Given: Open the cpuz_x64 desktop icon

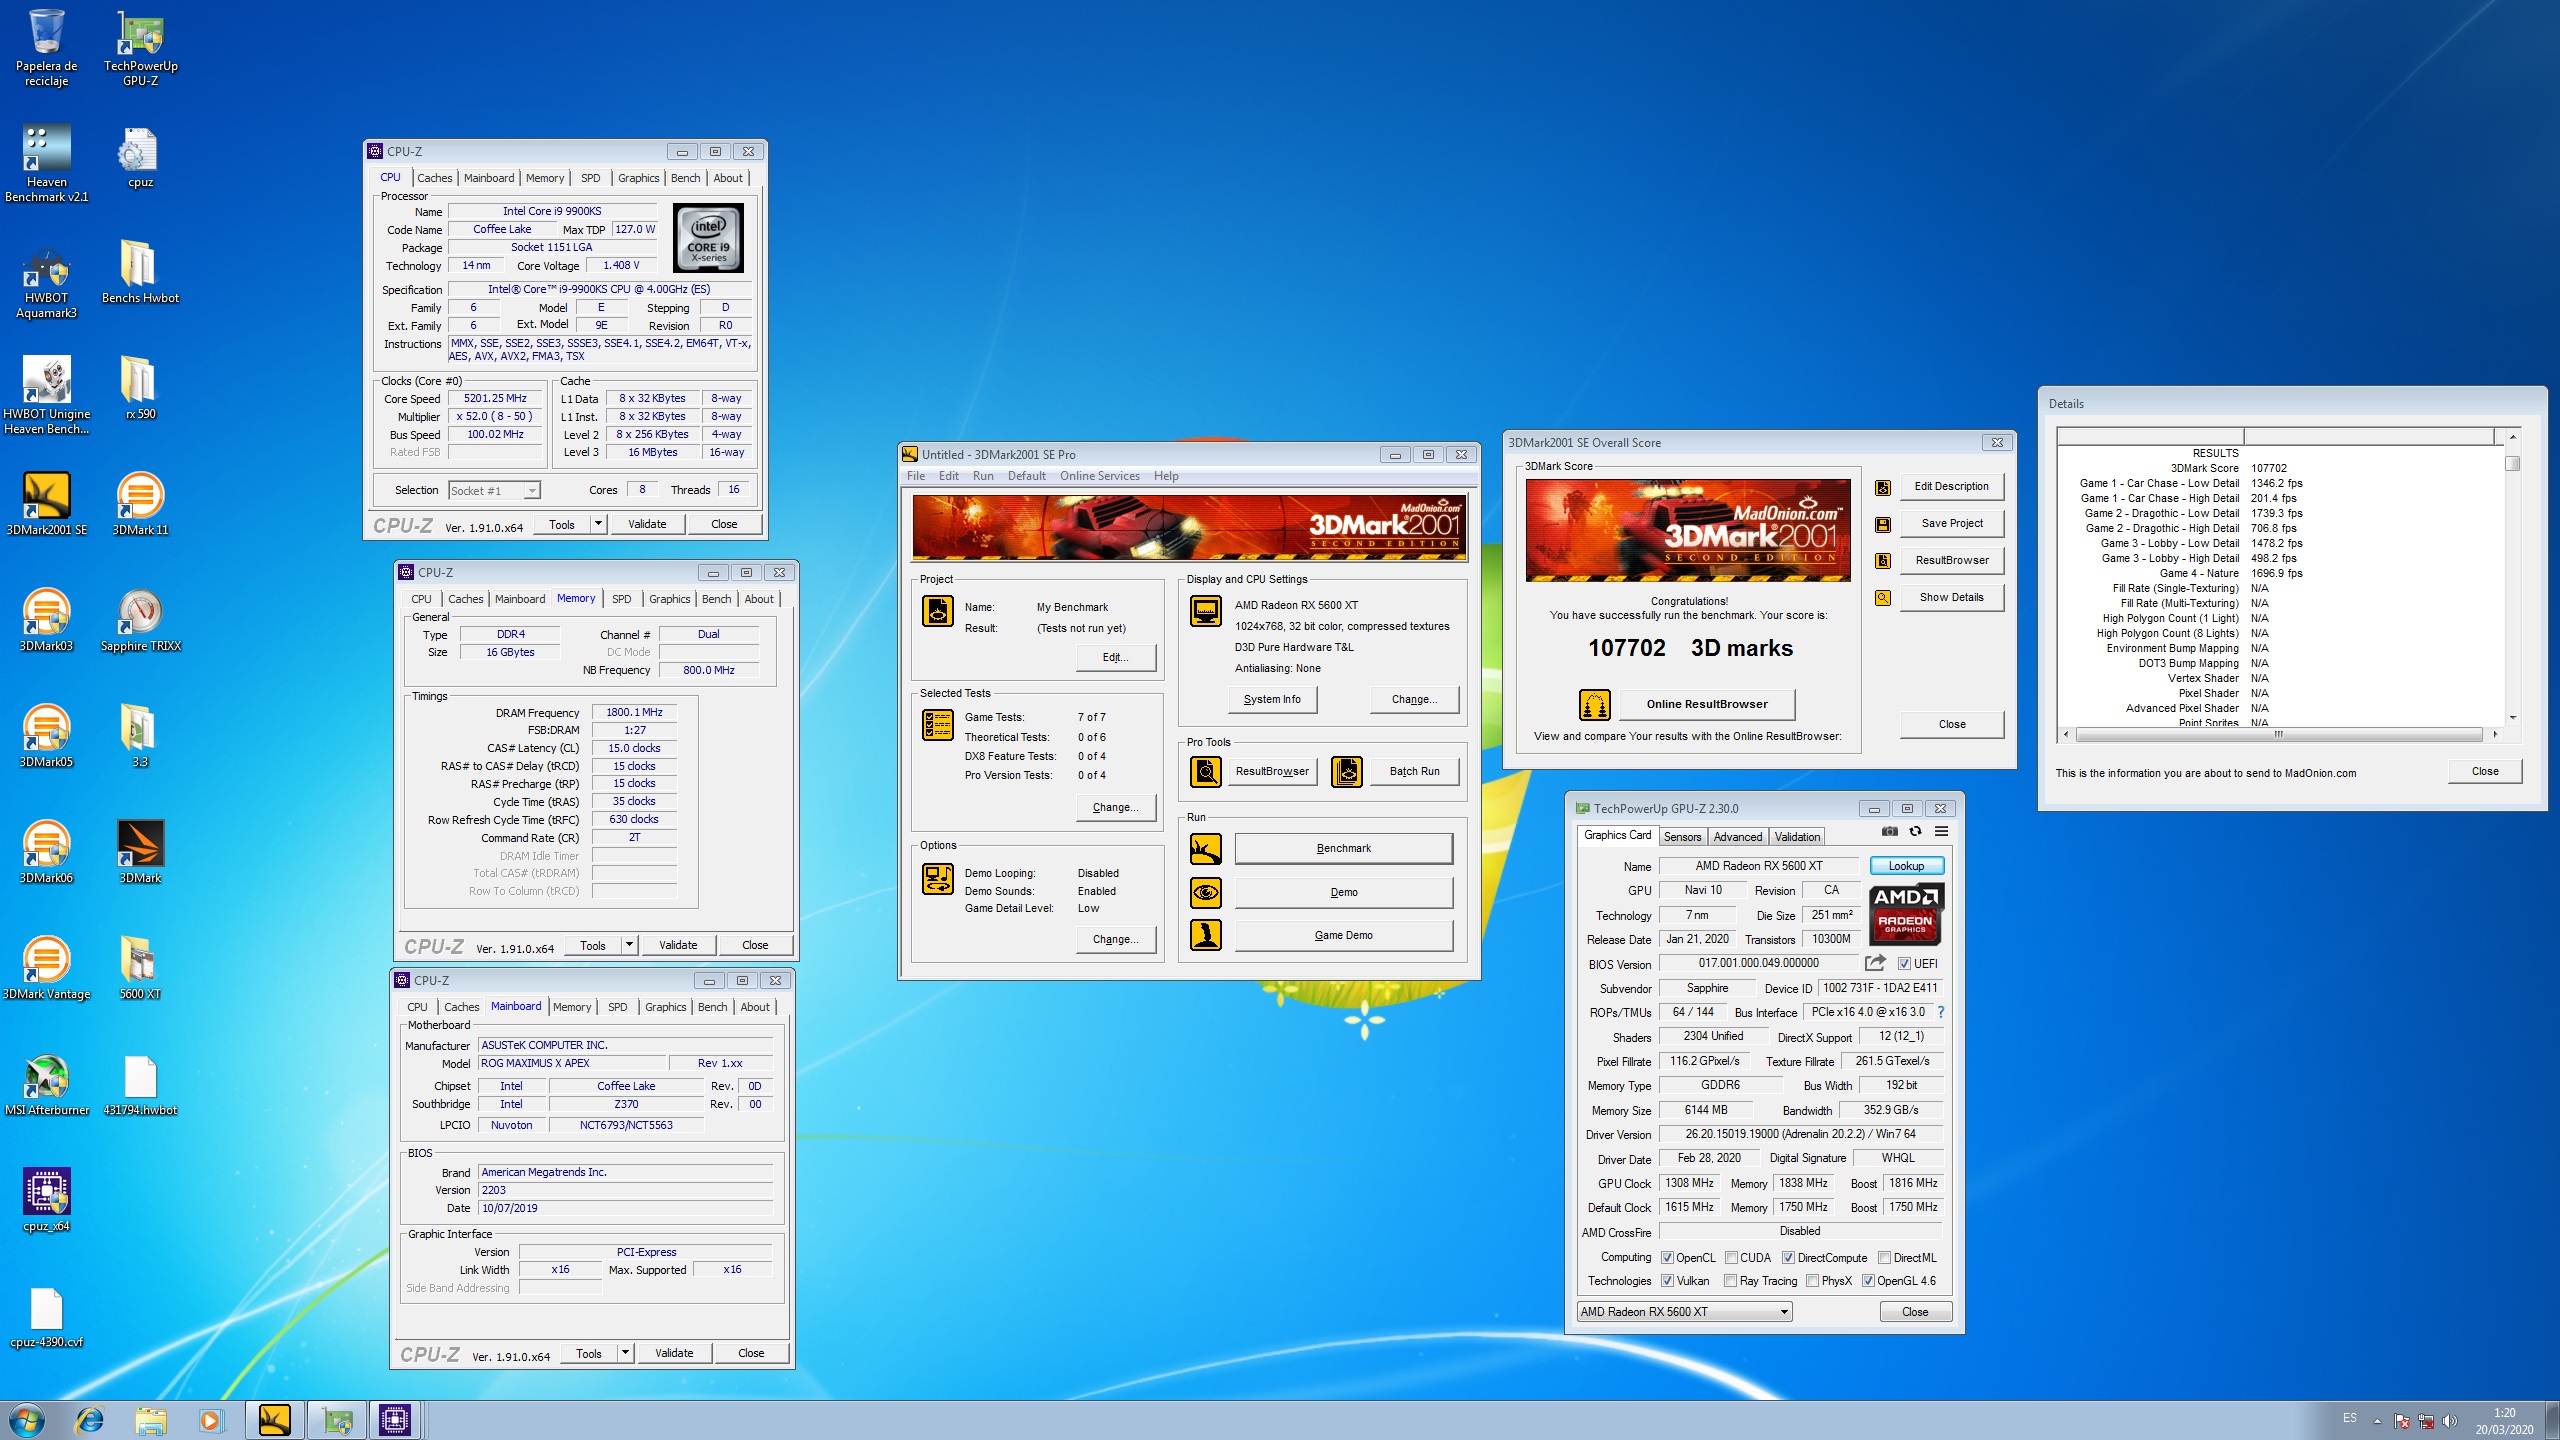Looking at the screenshot, I should tap(46, 1201).
